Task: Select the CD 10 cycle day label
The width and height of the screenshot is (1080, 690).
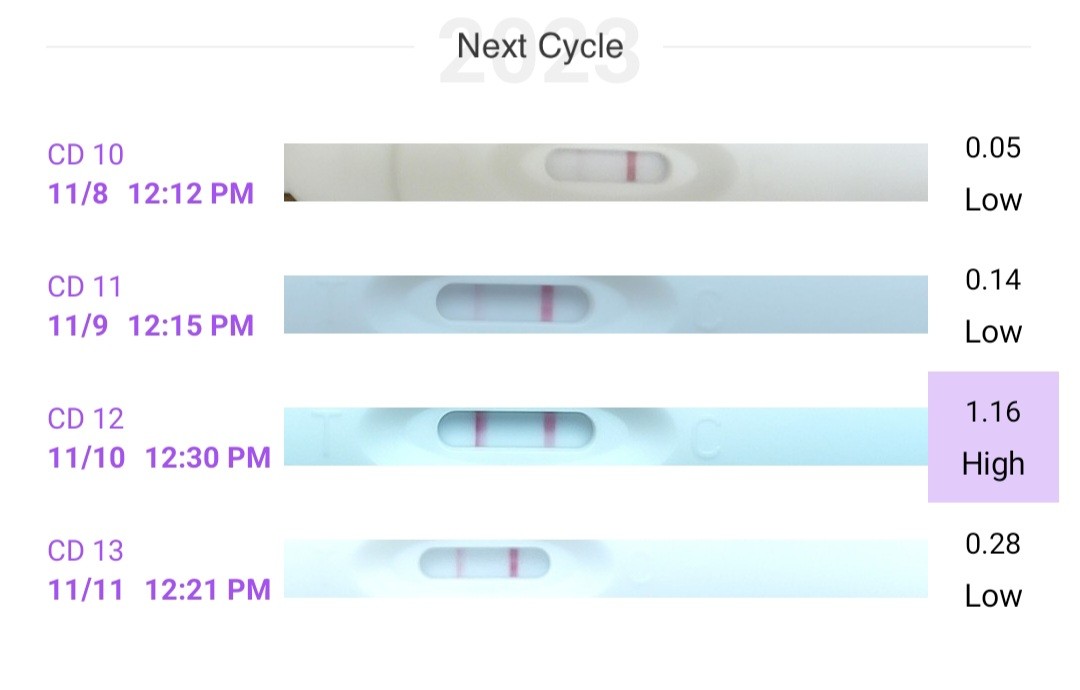Action: pyautogui.click(x=86, y=155)
